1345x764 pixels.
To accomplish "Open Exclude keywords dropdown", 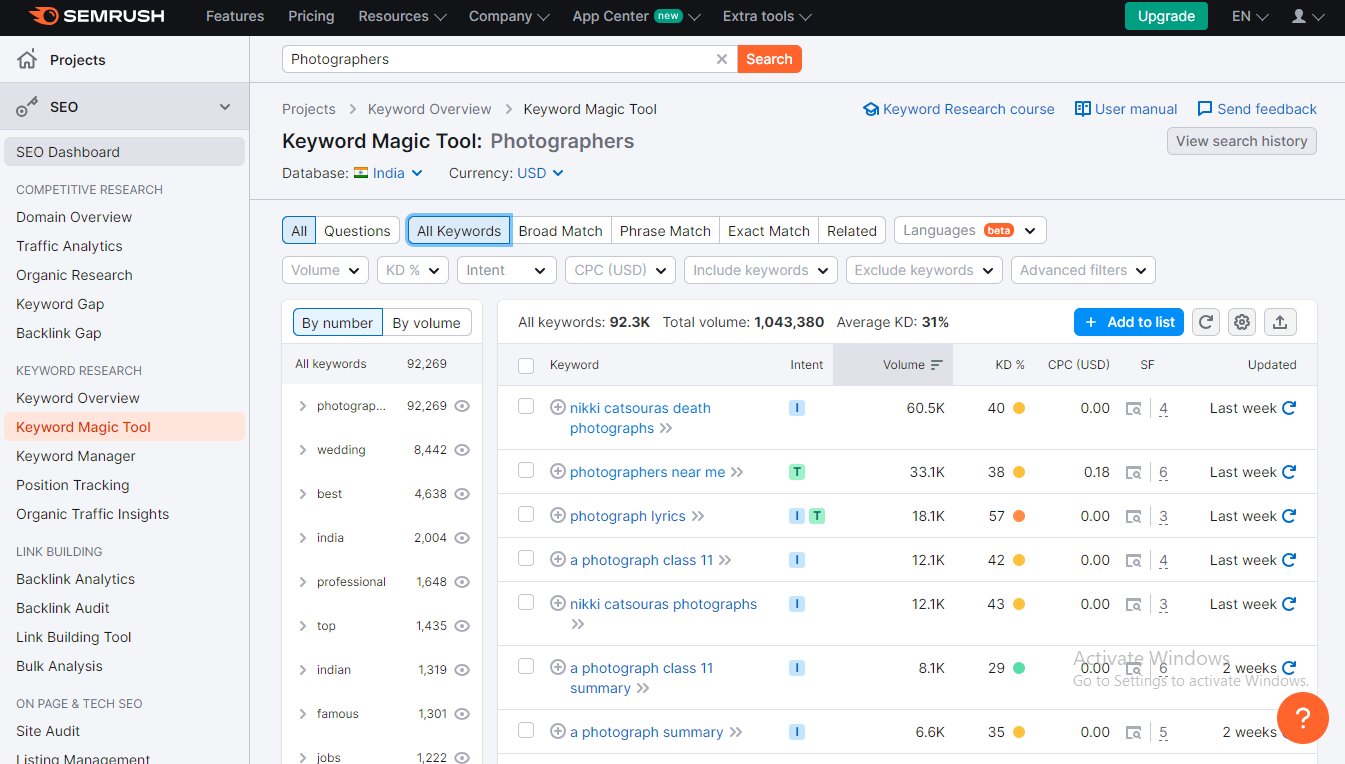I will click(924, 270).
